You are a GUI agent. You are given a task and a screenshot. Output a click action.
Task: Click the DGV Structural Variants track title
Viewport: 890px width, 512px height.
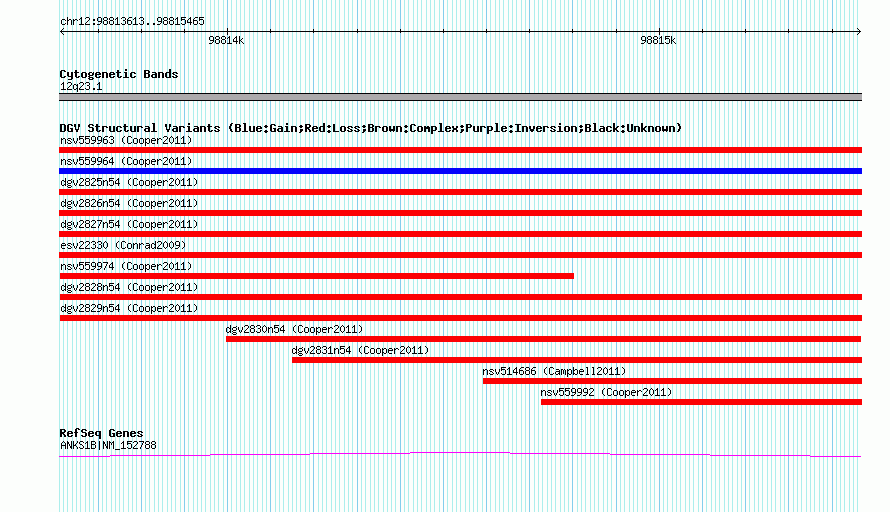tap(371, 128)
